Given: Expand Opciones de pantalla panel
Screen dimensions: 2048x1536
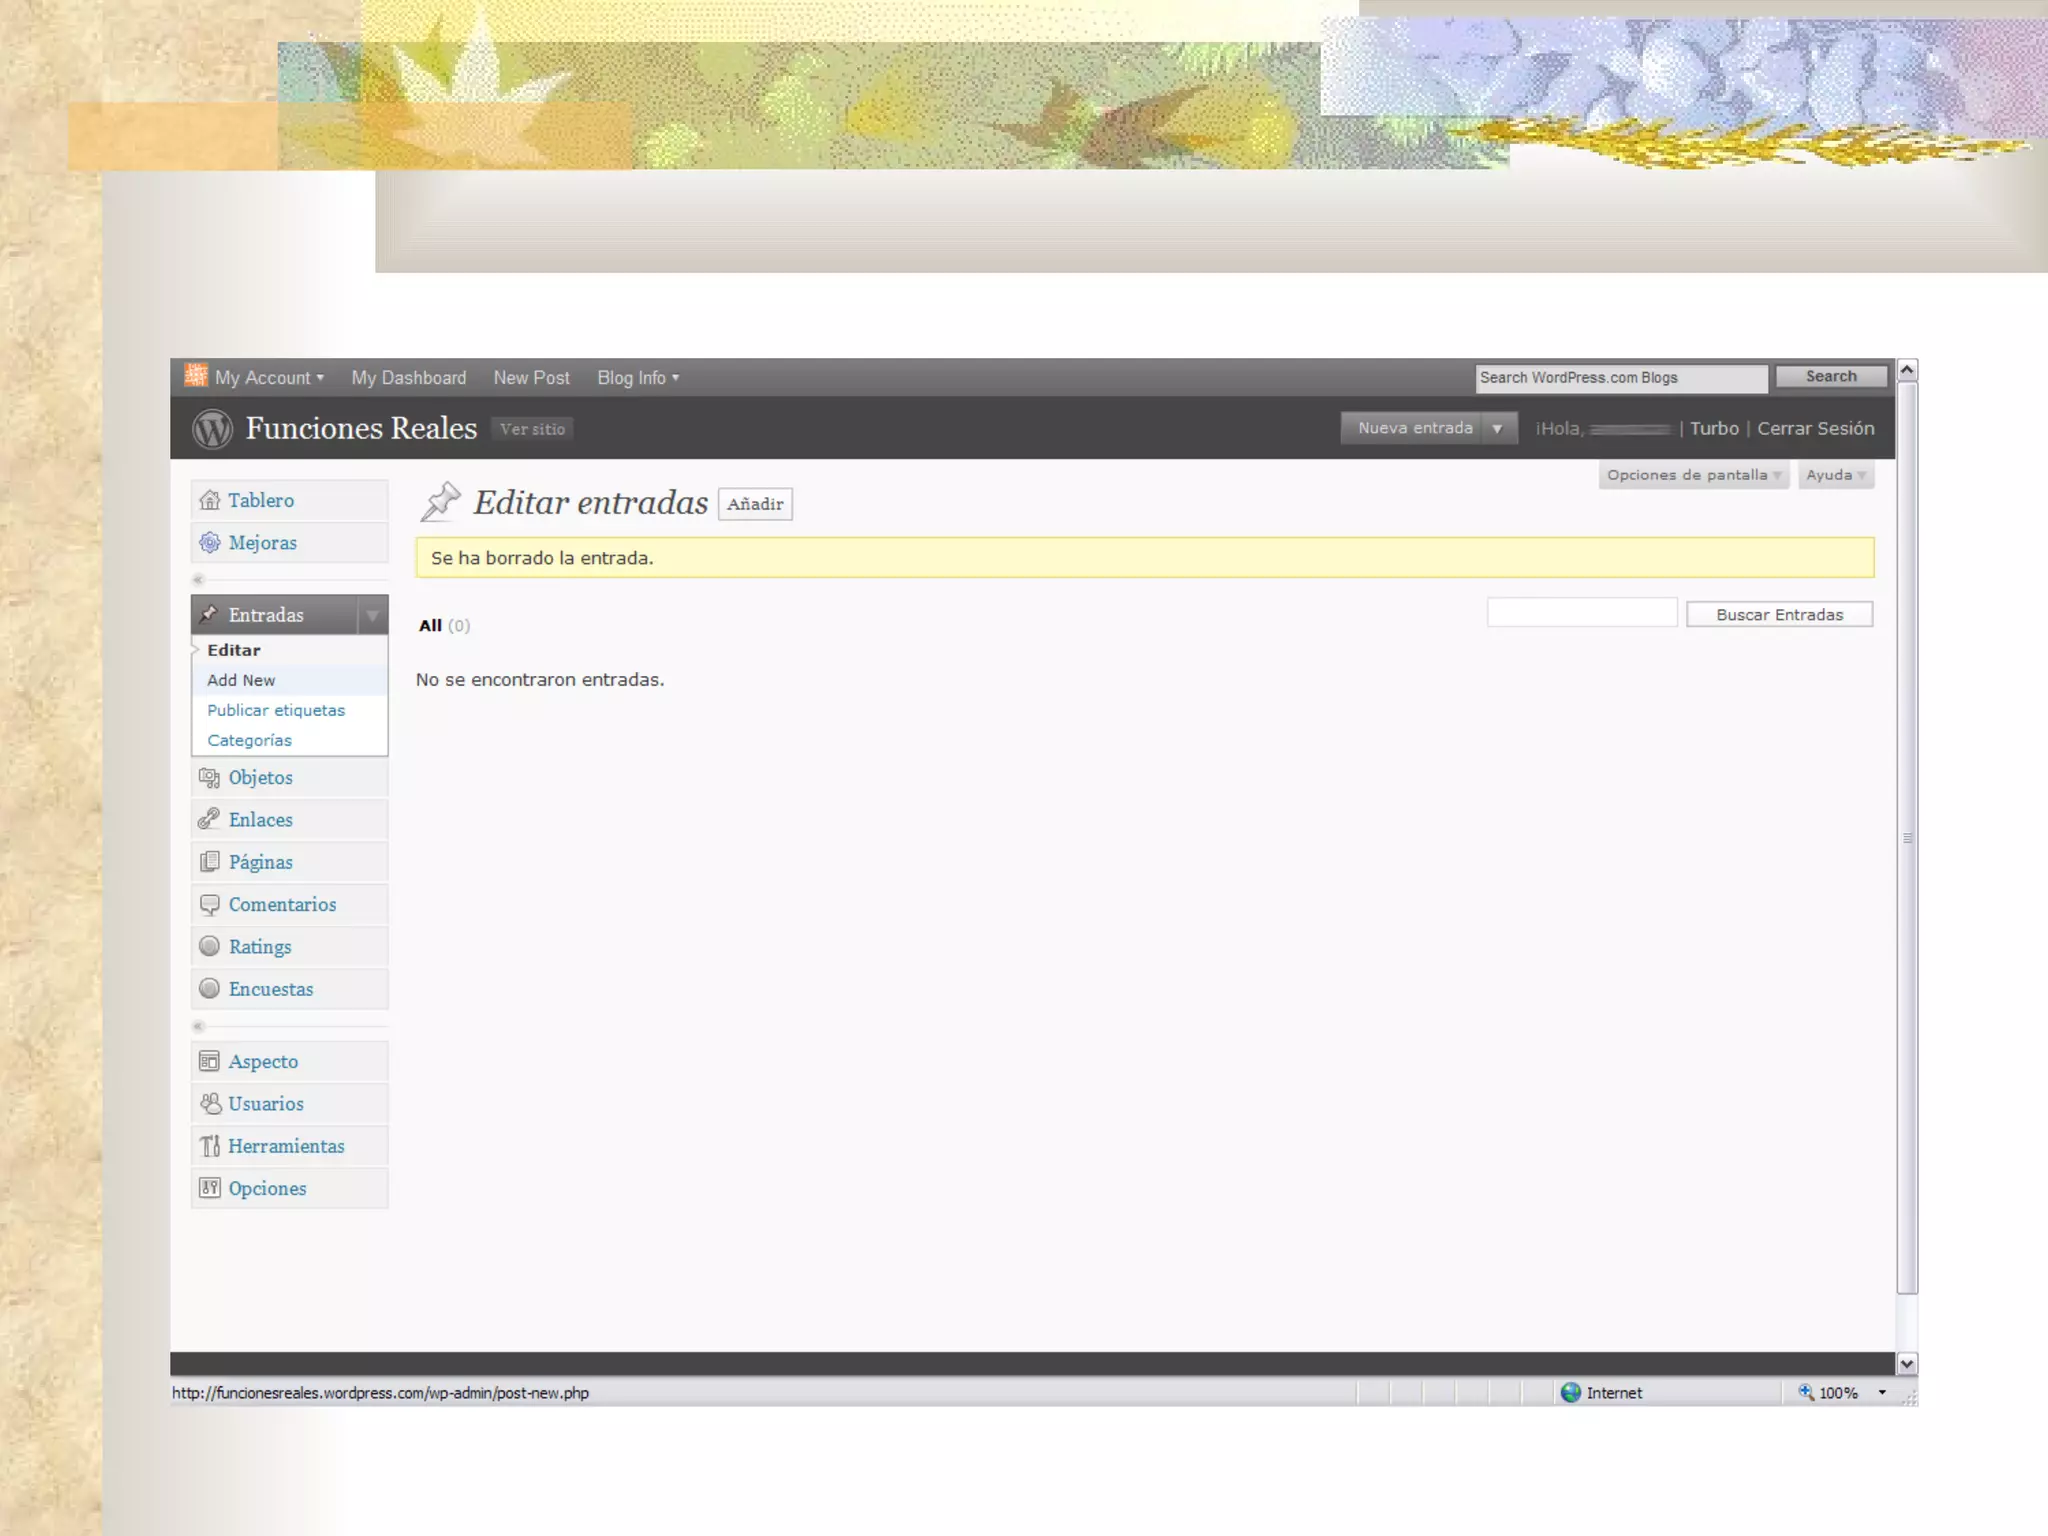Looking at the screenshot, I should pyautogui.click(x=1692, y=475).
